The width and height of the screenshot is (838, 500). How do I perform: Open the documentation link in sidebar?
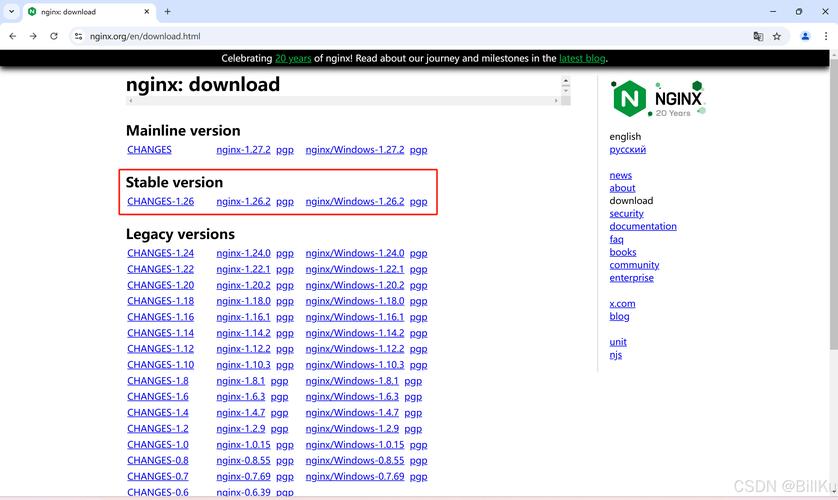click(x=642, y=226)
